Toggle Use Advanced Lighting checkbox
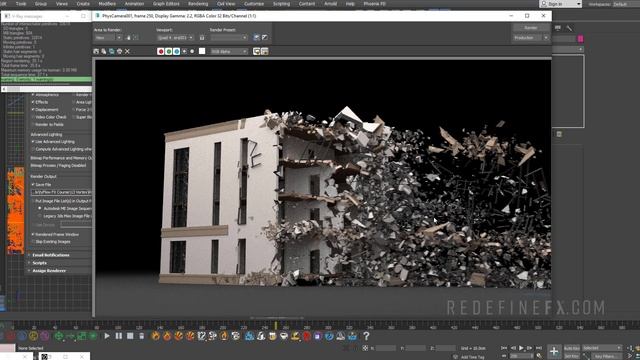 tap(33, 142)
